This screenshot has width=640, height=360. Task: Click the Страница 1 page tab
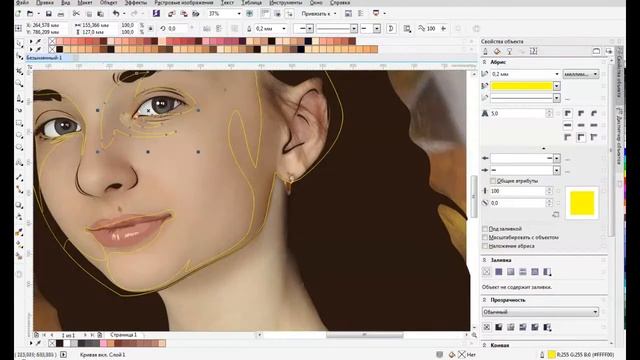[x=124, y=335]
